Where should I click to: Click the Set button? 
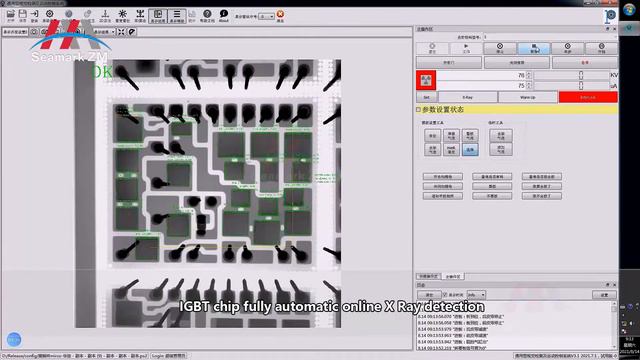tap(426, 97)
